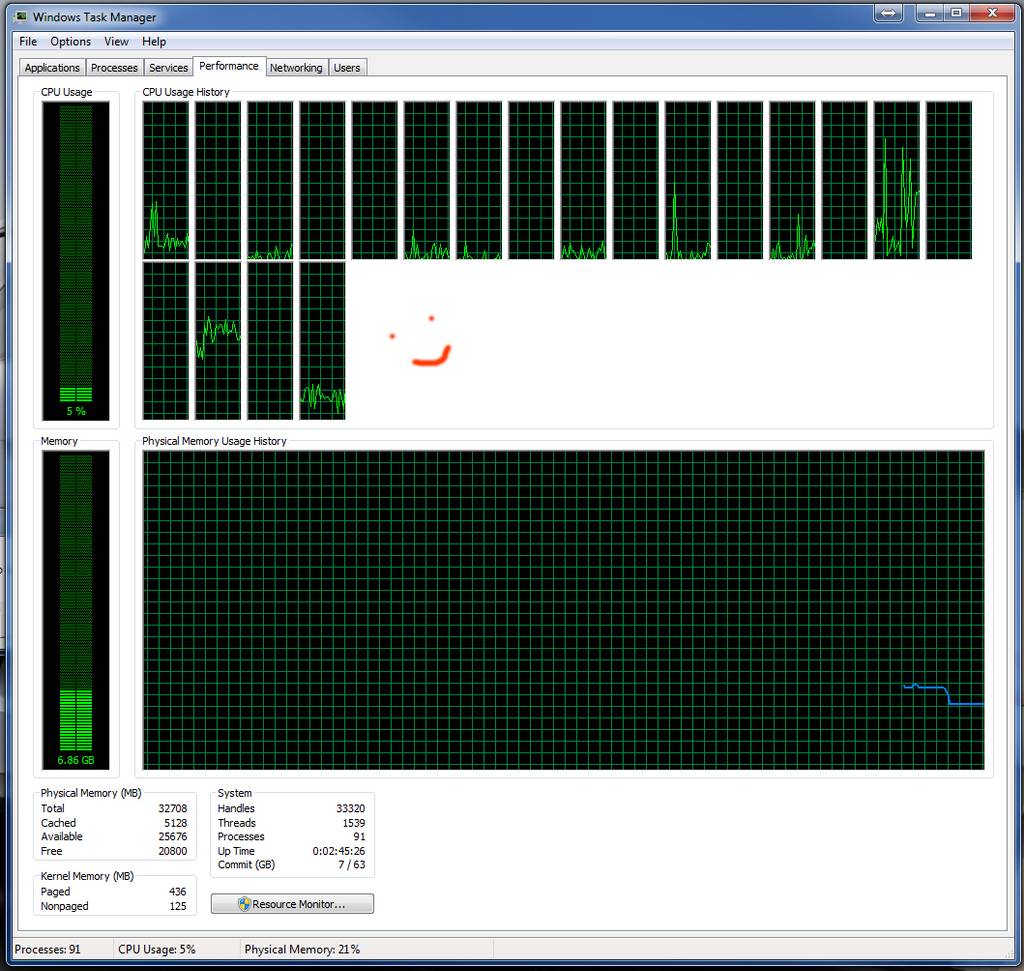Click the Physical Memory Usage History graph

click(x=563, y=610)
